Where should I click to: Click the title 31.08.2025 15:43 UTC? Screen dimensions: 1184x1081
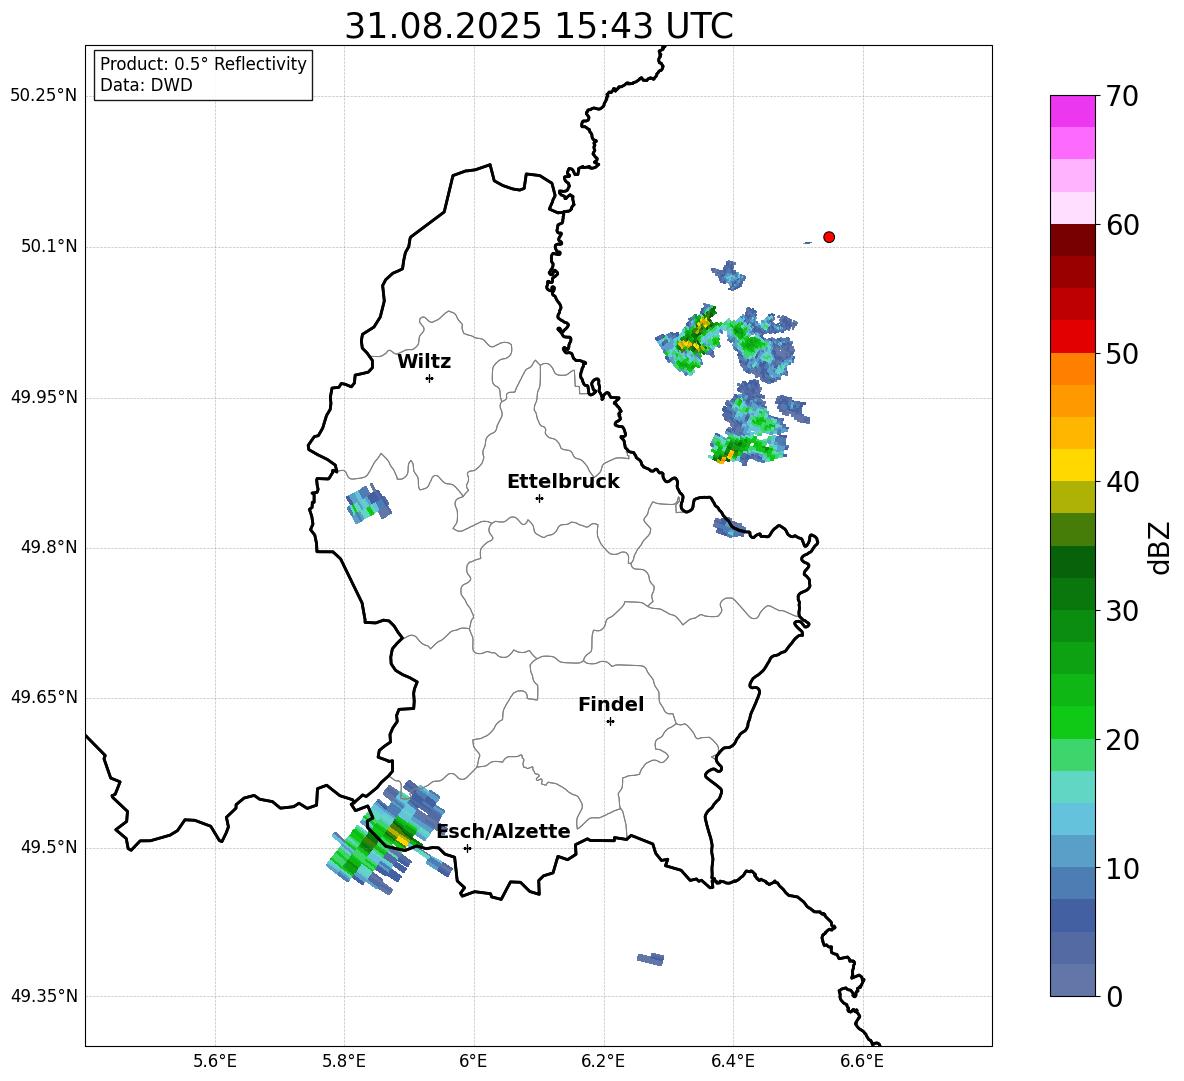coord(539,26)
